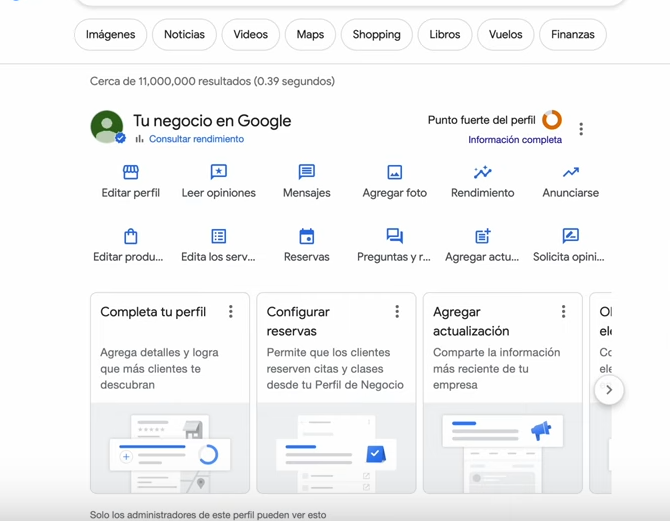Open the Información completa link

pyautogui.click(x=515, y=140)
